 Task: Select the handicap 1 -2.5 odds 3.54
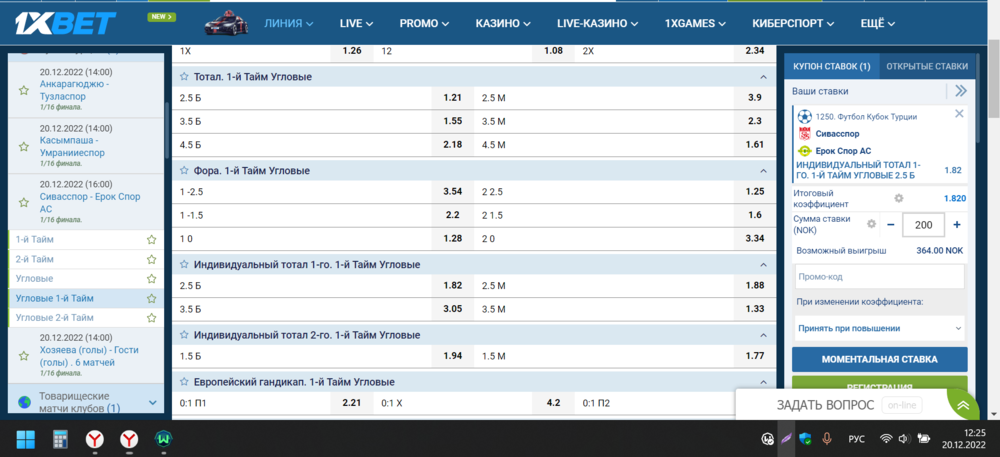click(452, 191)
